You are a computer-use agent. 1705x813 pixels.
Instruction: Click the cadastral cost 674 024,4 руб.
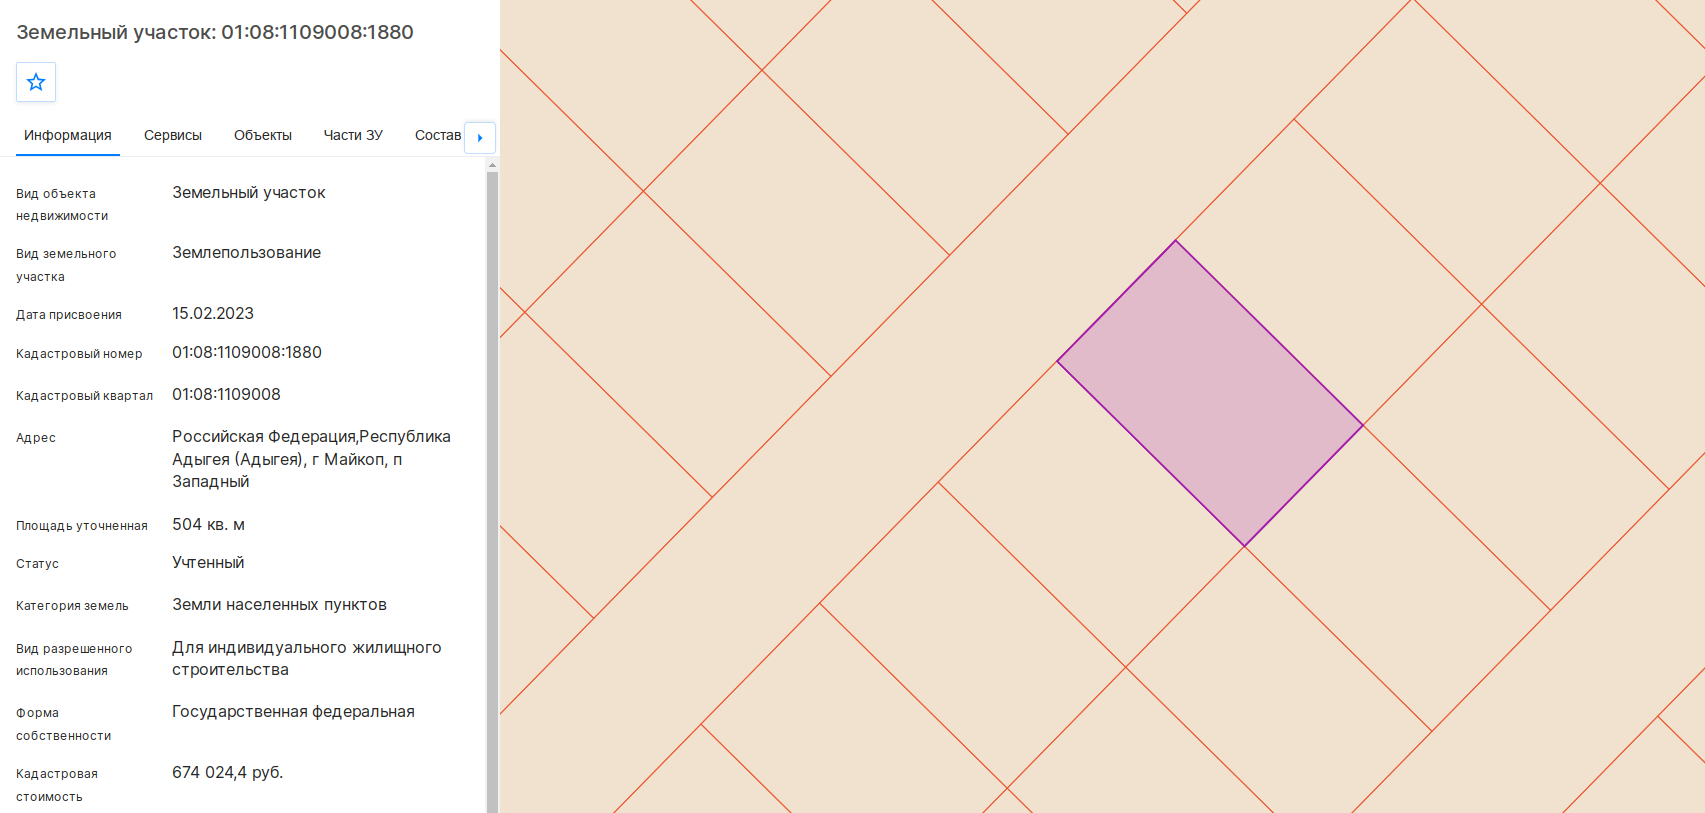coord(228,773)
